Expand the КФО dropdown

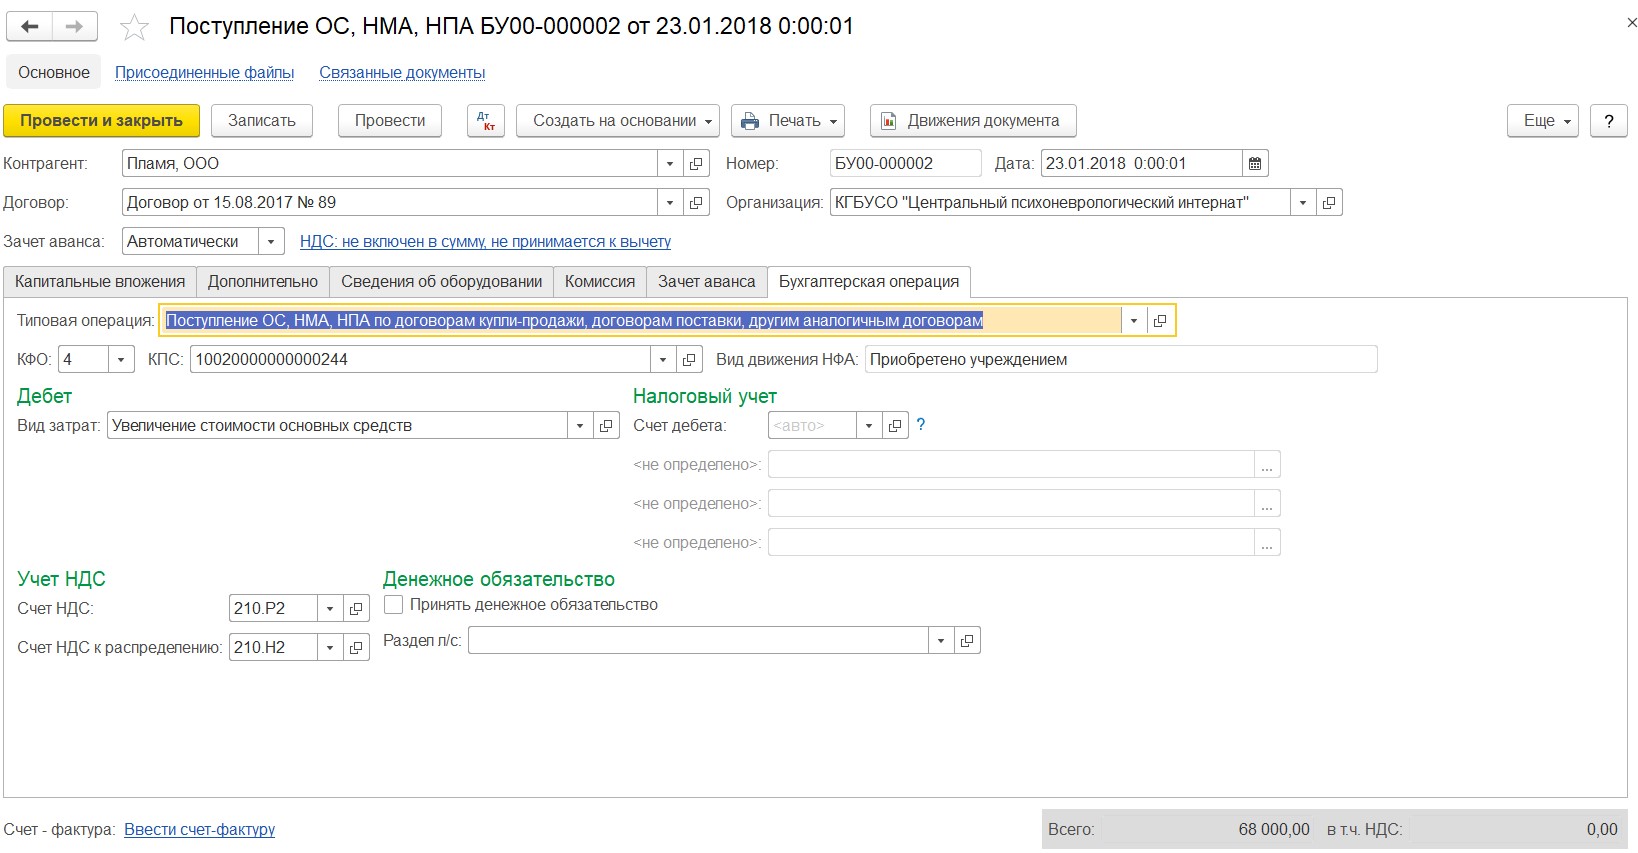point(121,359)
